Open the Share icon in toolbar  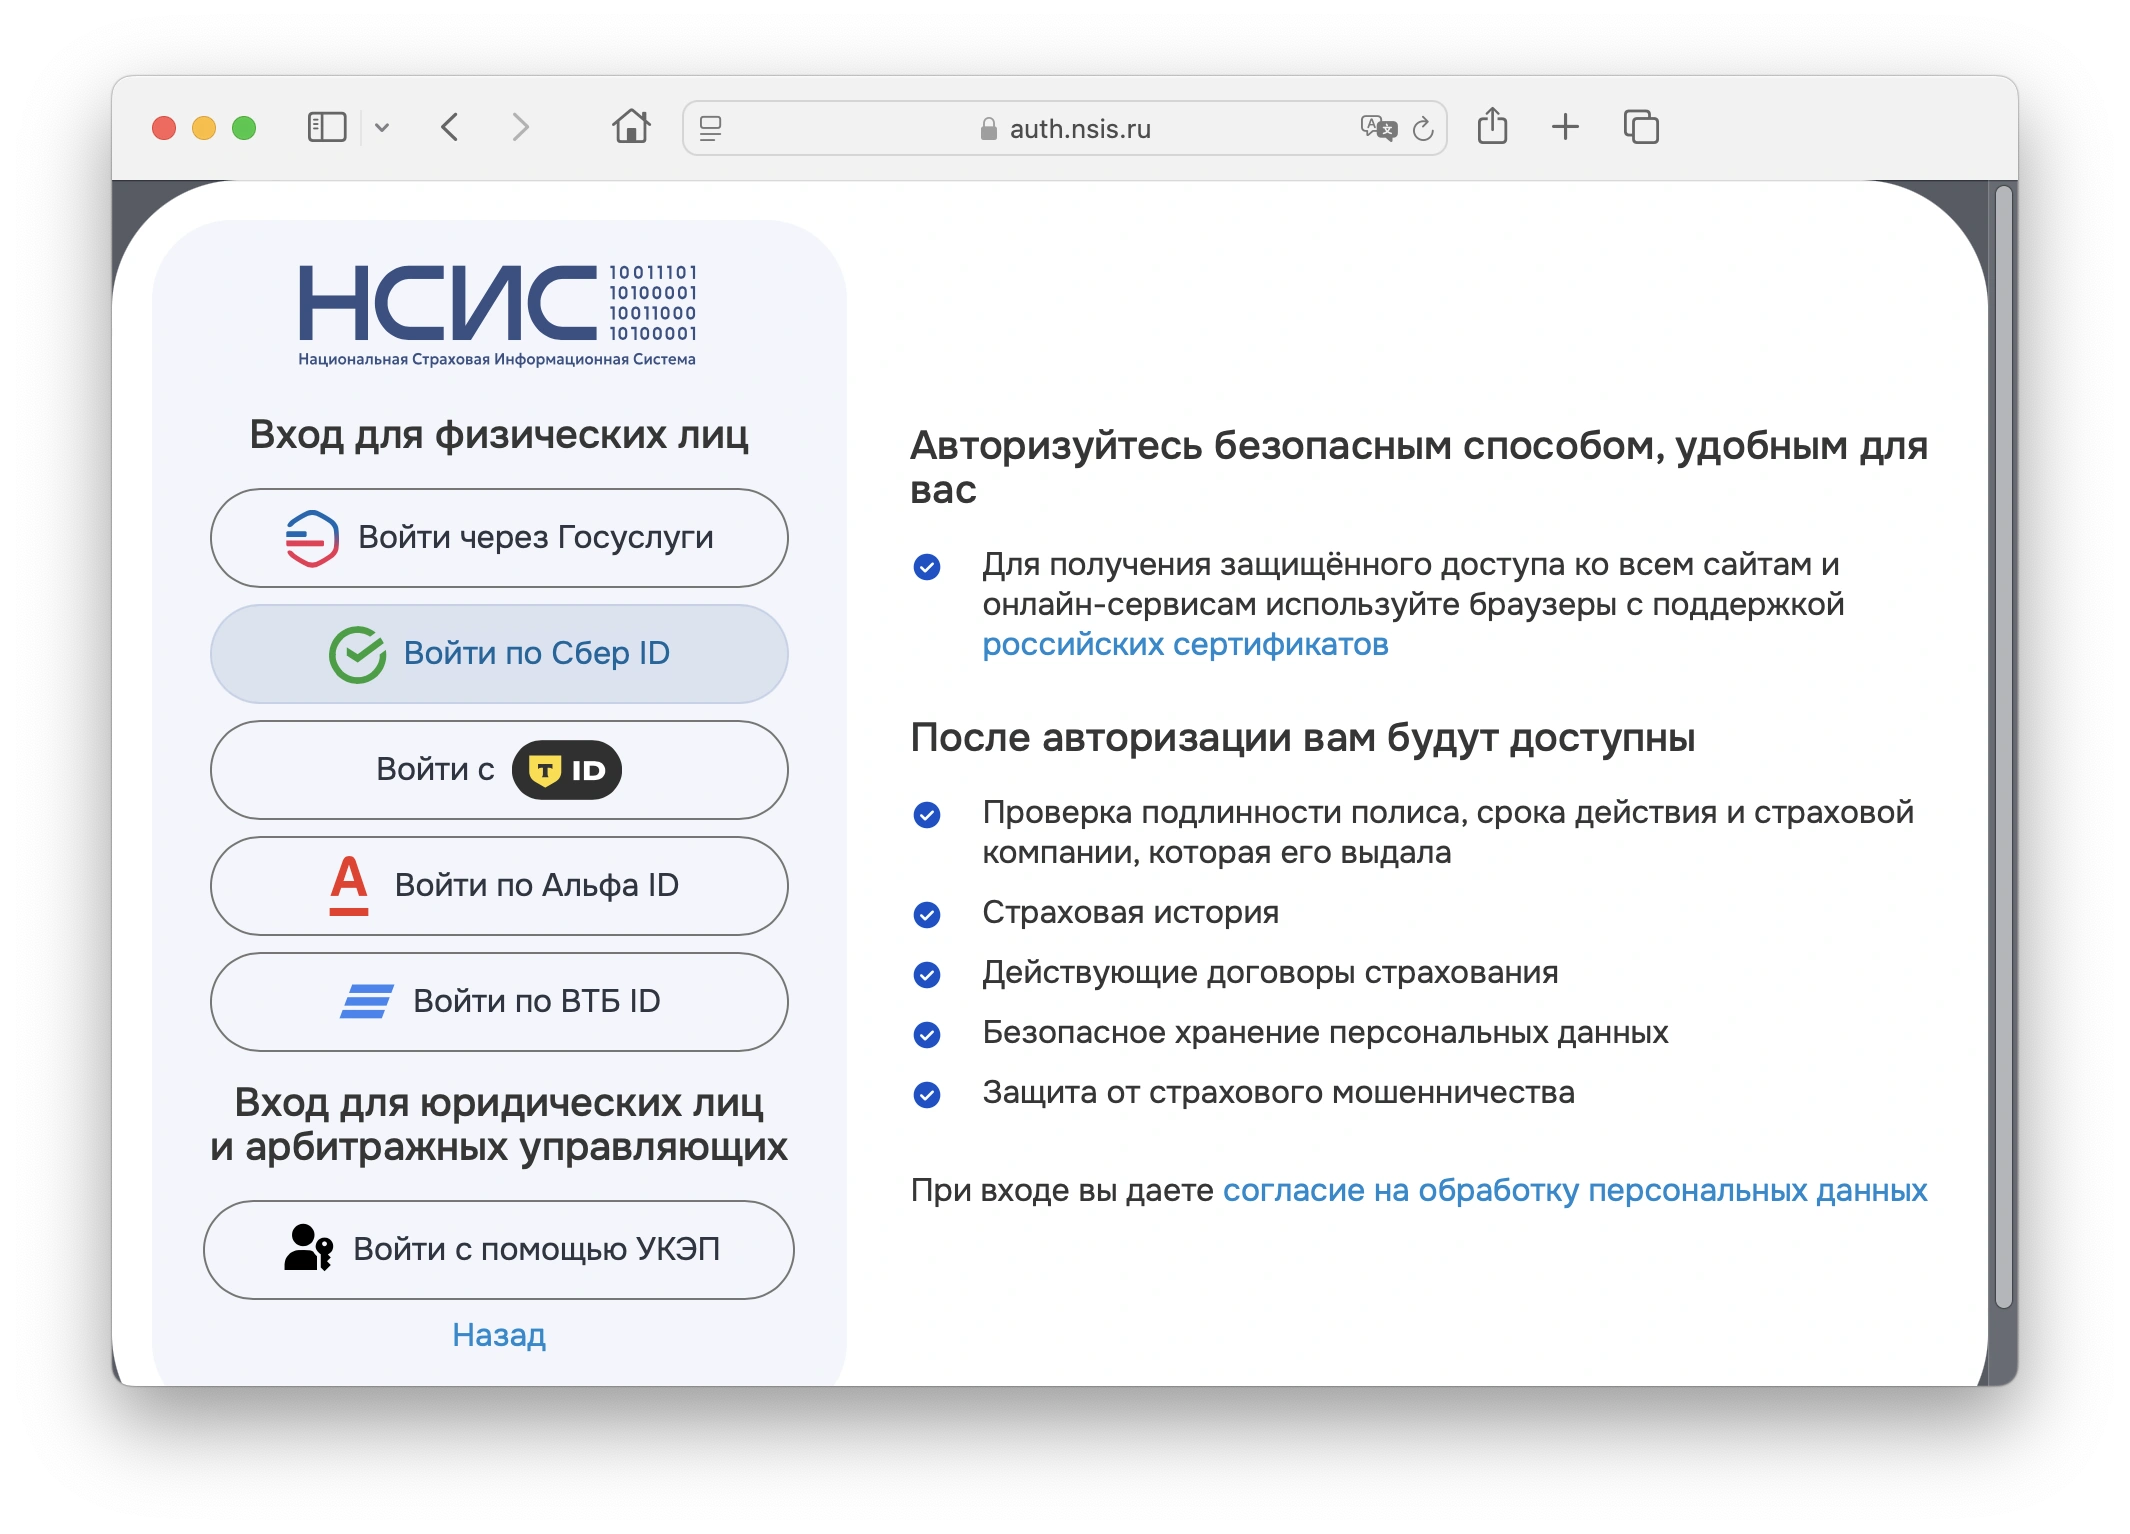point(1492,127)
